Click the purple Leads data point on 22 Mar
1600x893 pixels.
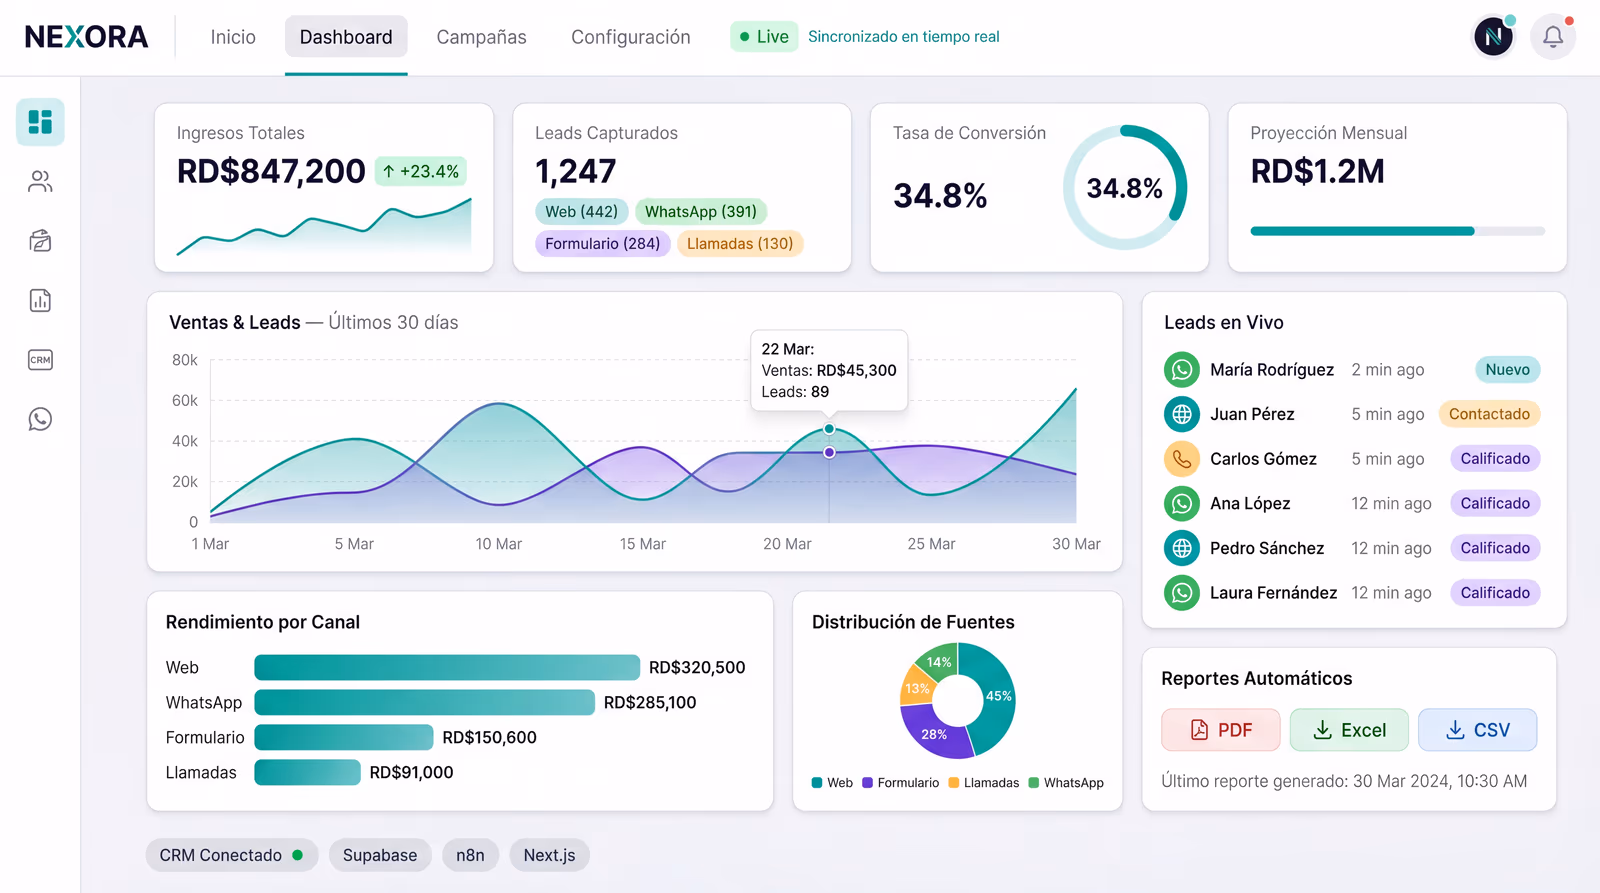[829, 453]
